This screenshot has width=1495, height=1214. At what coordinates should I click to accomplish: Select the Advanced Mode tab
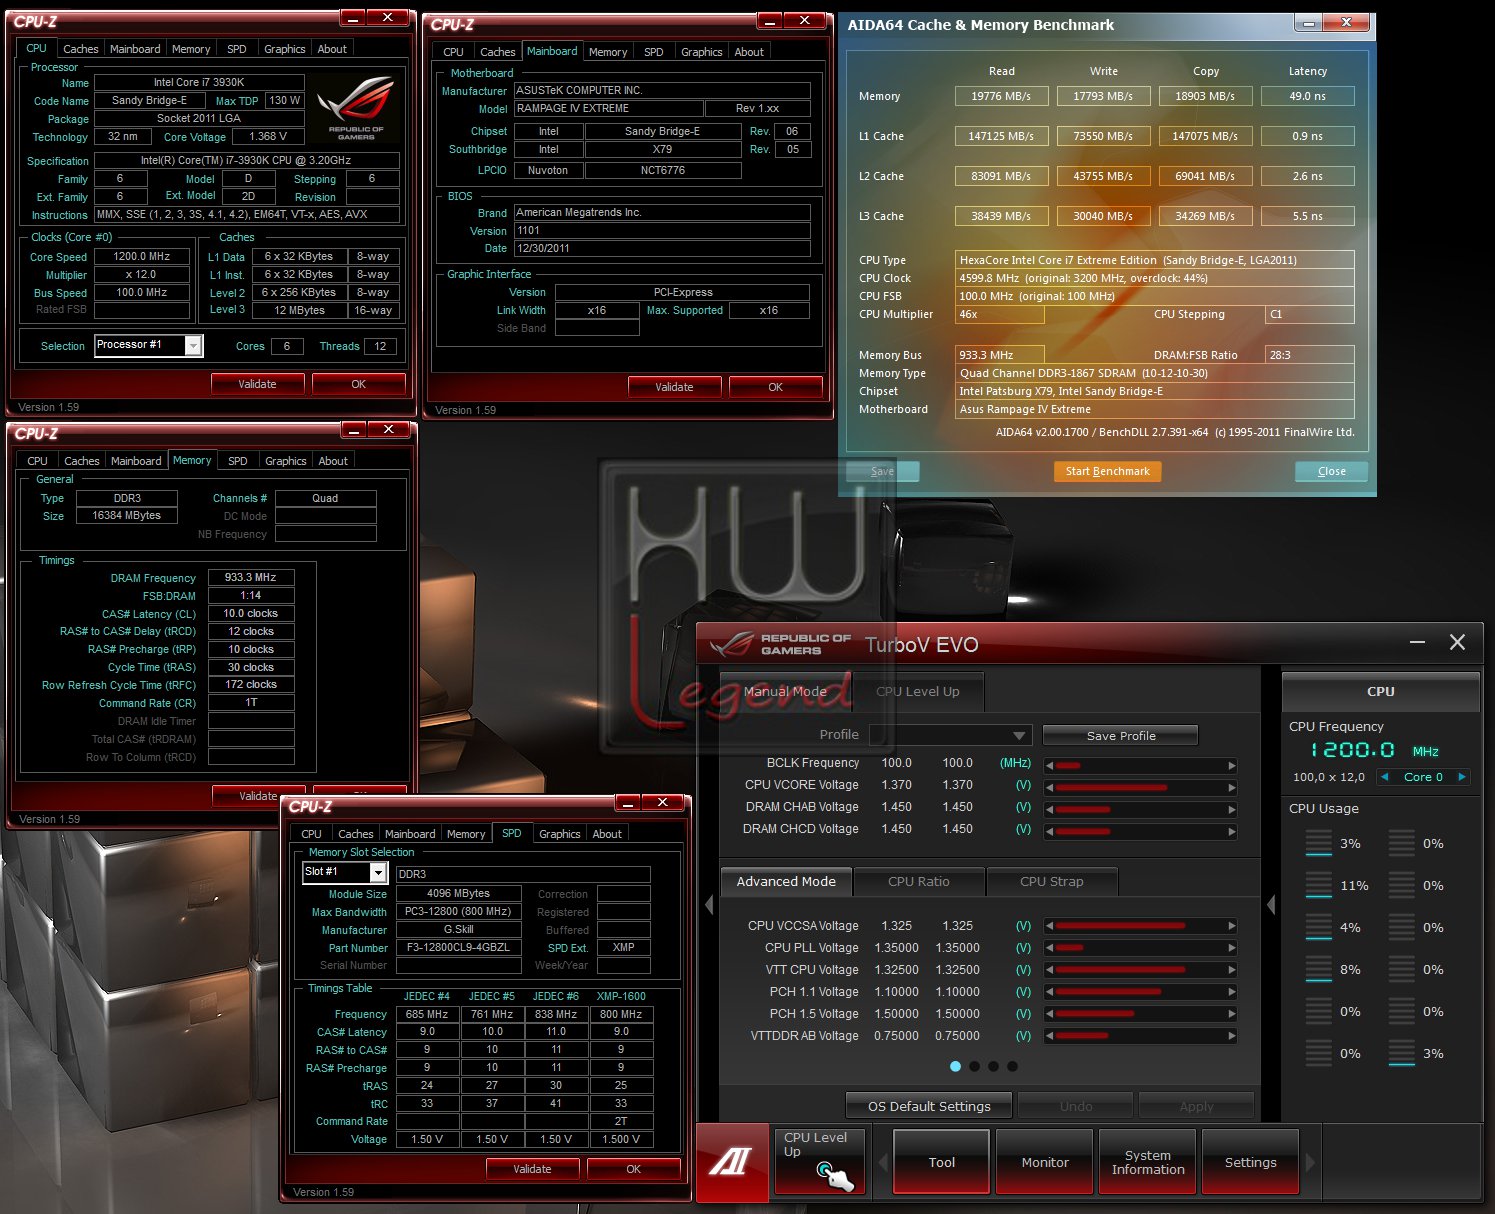point(786,881)
